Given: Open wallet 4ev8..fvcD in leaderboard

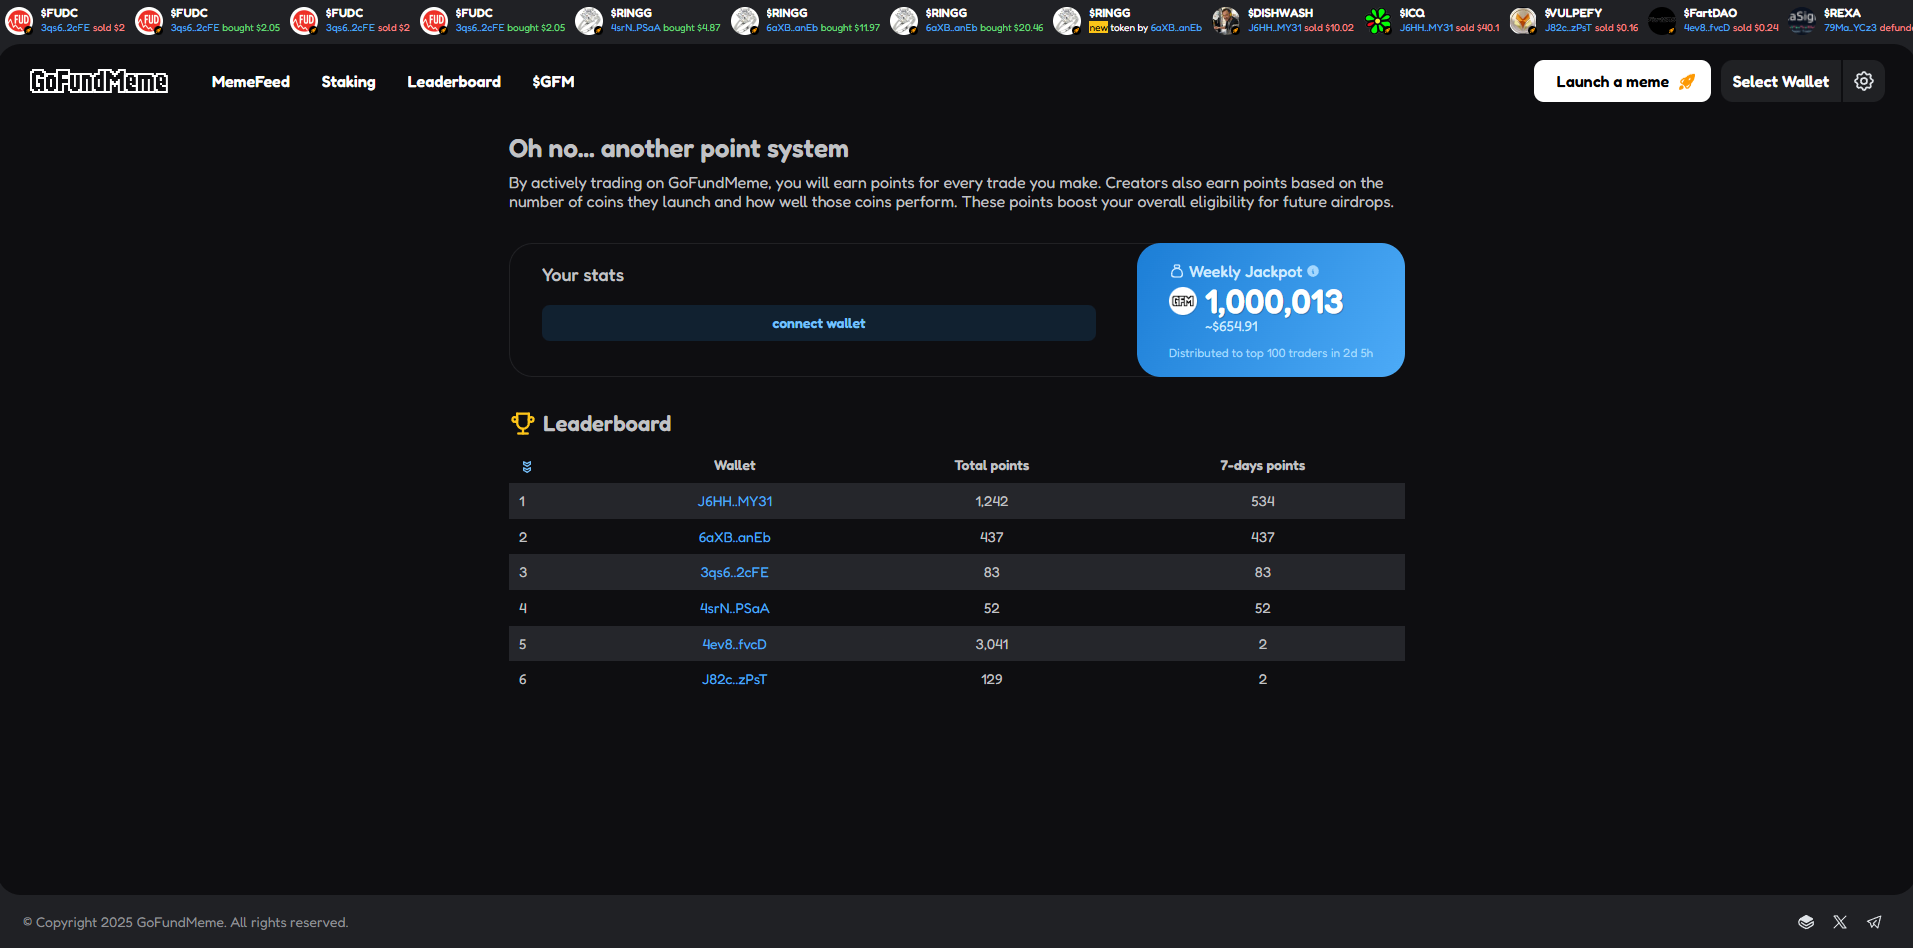Looking at the screenshot, I should pyautogui.click(x=734, y=644).
